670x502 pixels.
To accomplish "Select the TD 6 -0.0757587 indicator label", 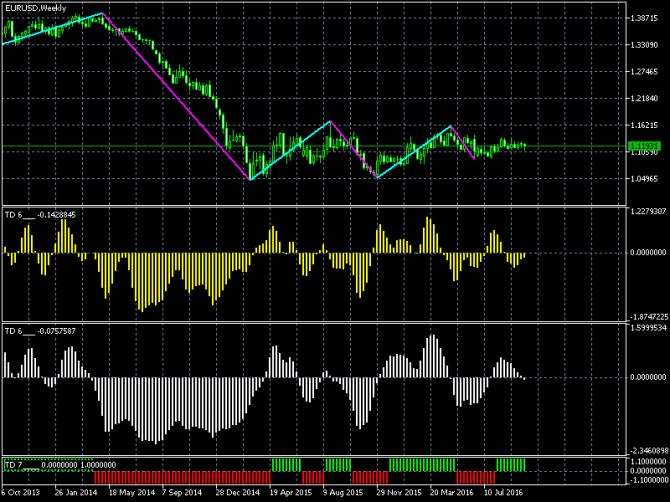I will coord(40,331).
